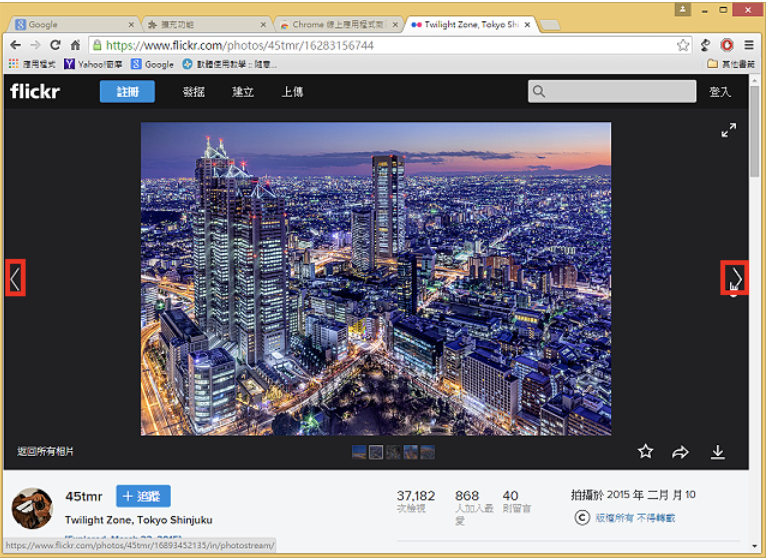
Task: Click the Flickr search field
Action: pyautogui.click(x=612, y=91)
